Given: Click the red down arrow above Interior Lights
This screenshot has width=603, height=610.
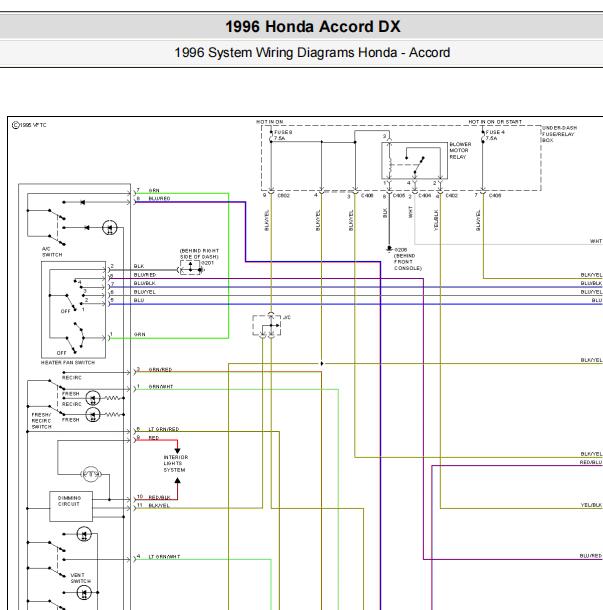Looking at the screenshot, I should point(177,450).
